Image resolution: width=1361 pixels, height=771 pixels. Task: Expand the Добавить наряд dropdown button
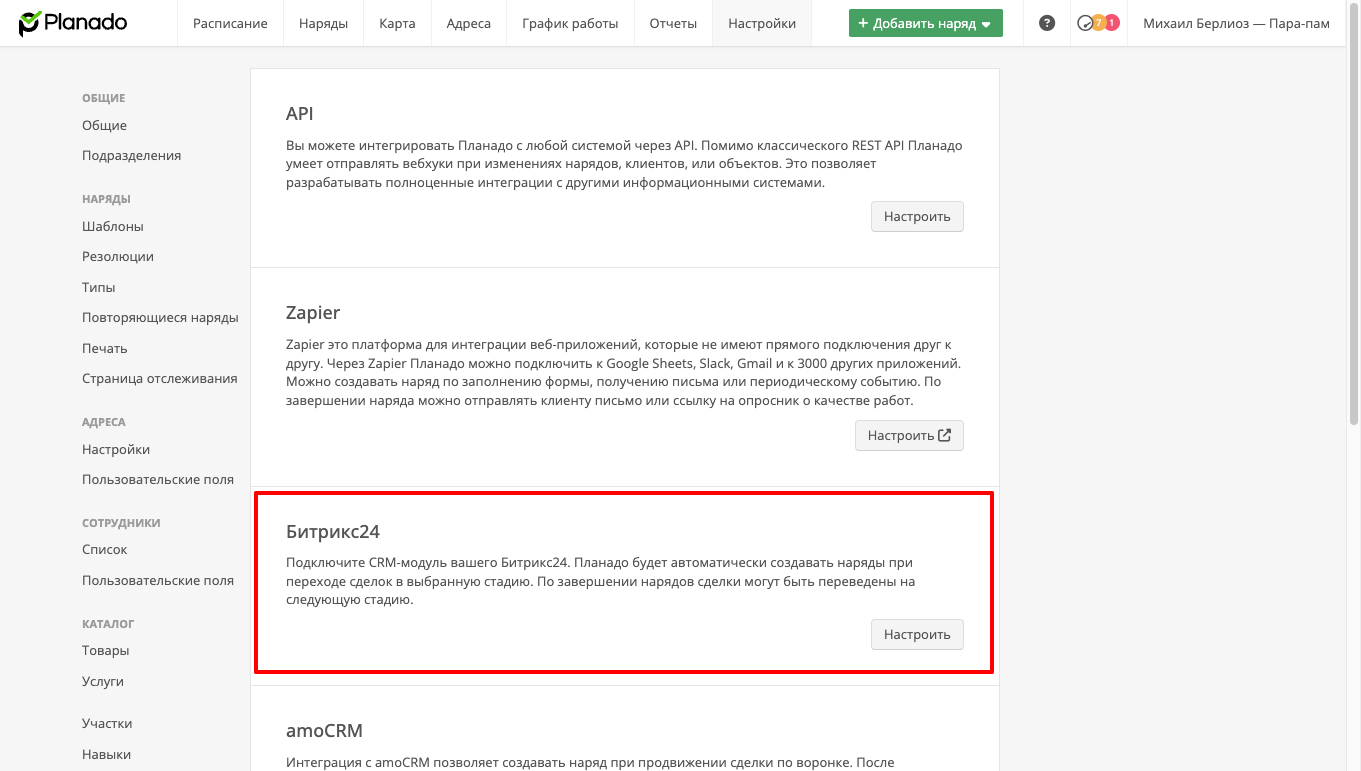coord(926,23)
